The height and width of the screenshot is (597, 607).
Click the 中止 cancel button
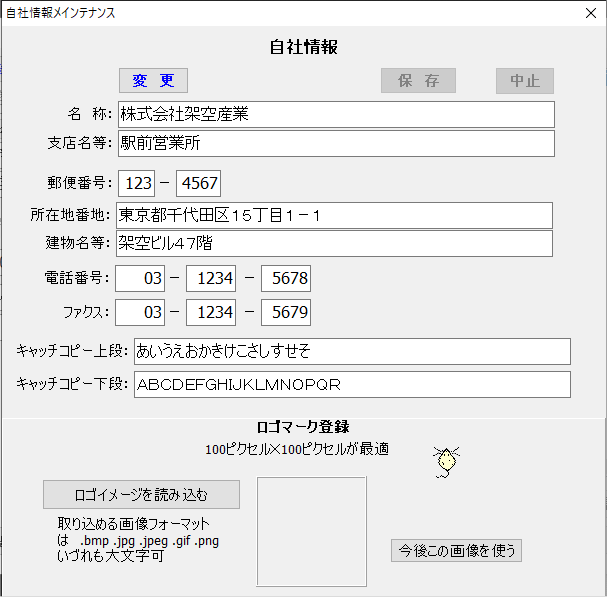[524, 81]
